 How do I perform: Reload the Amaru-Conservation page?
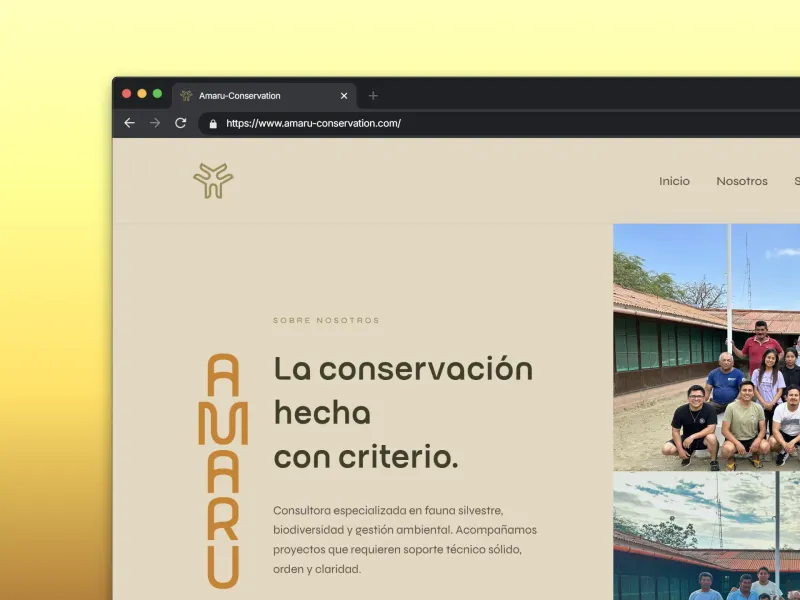180,123
